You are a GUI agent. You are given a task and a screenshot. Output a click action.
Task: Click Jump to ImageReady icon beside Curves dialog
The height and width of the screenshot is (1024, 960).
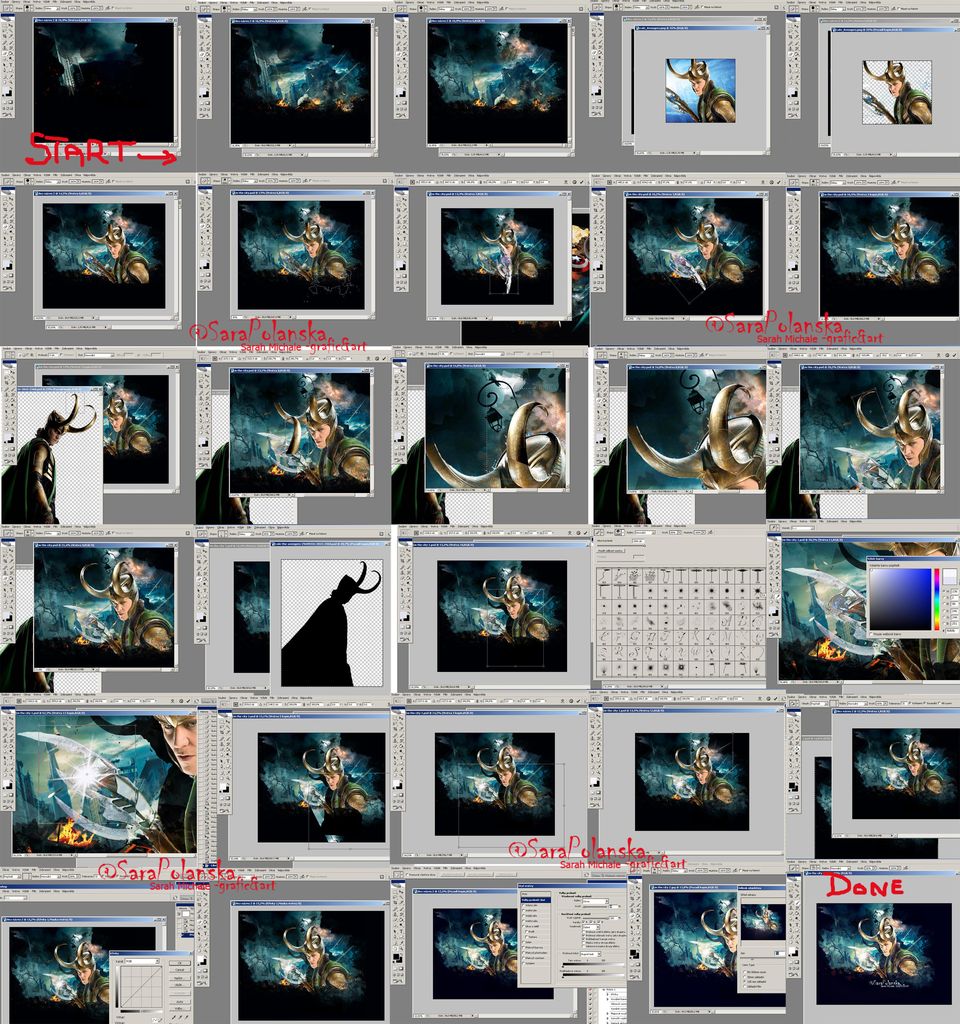coord(202,983)
